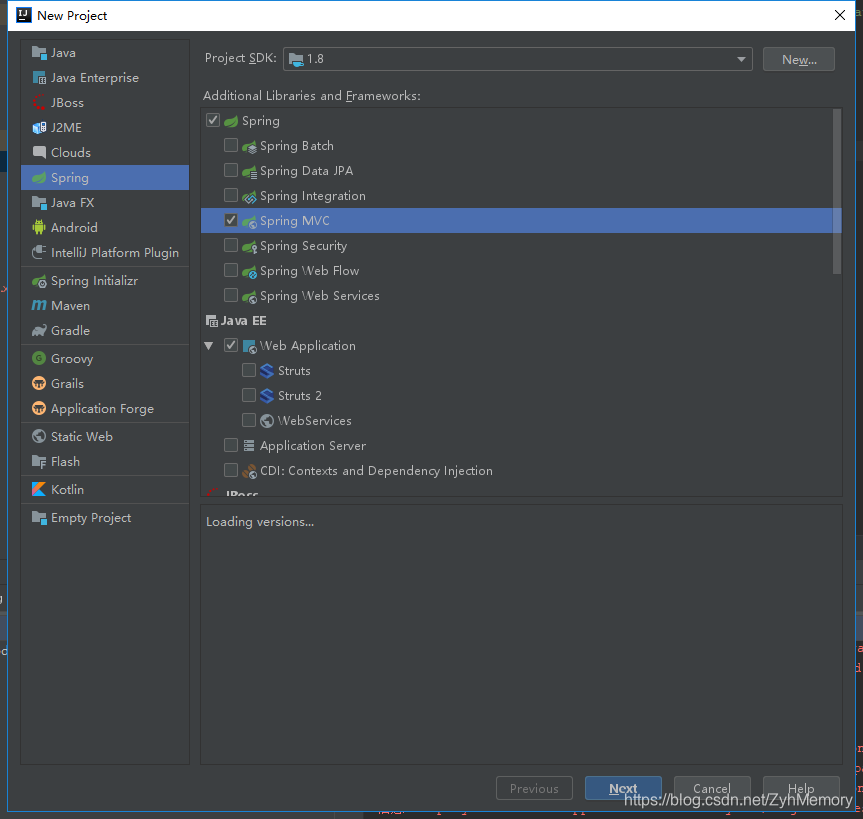
Task: Click the Spring Security icon
Action: pyautogui.click(x=249, y=247)
